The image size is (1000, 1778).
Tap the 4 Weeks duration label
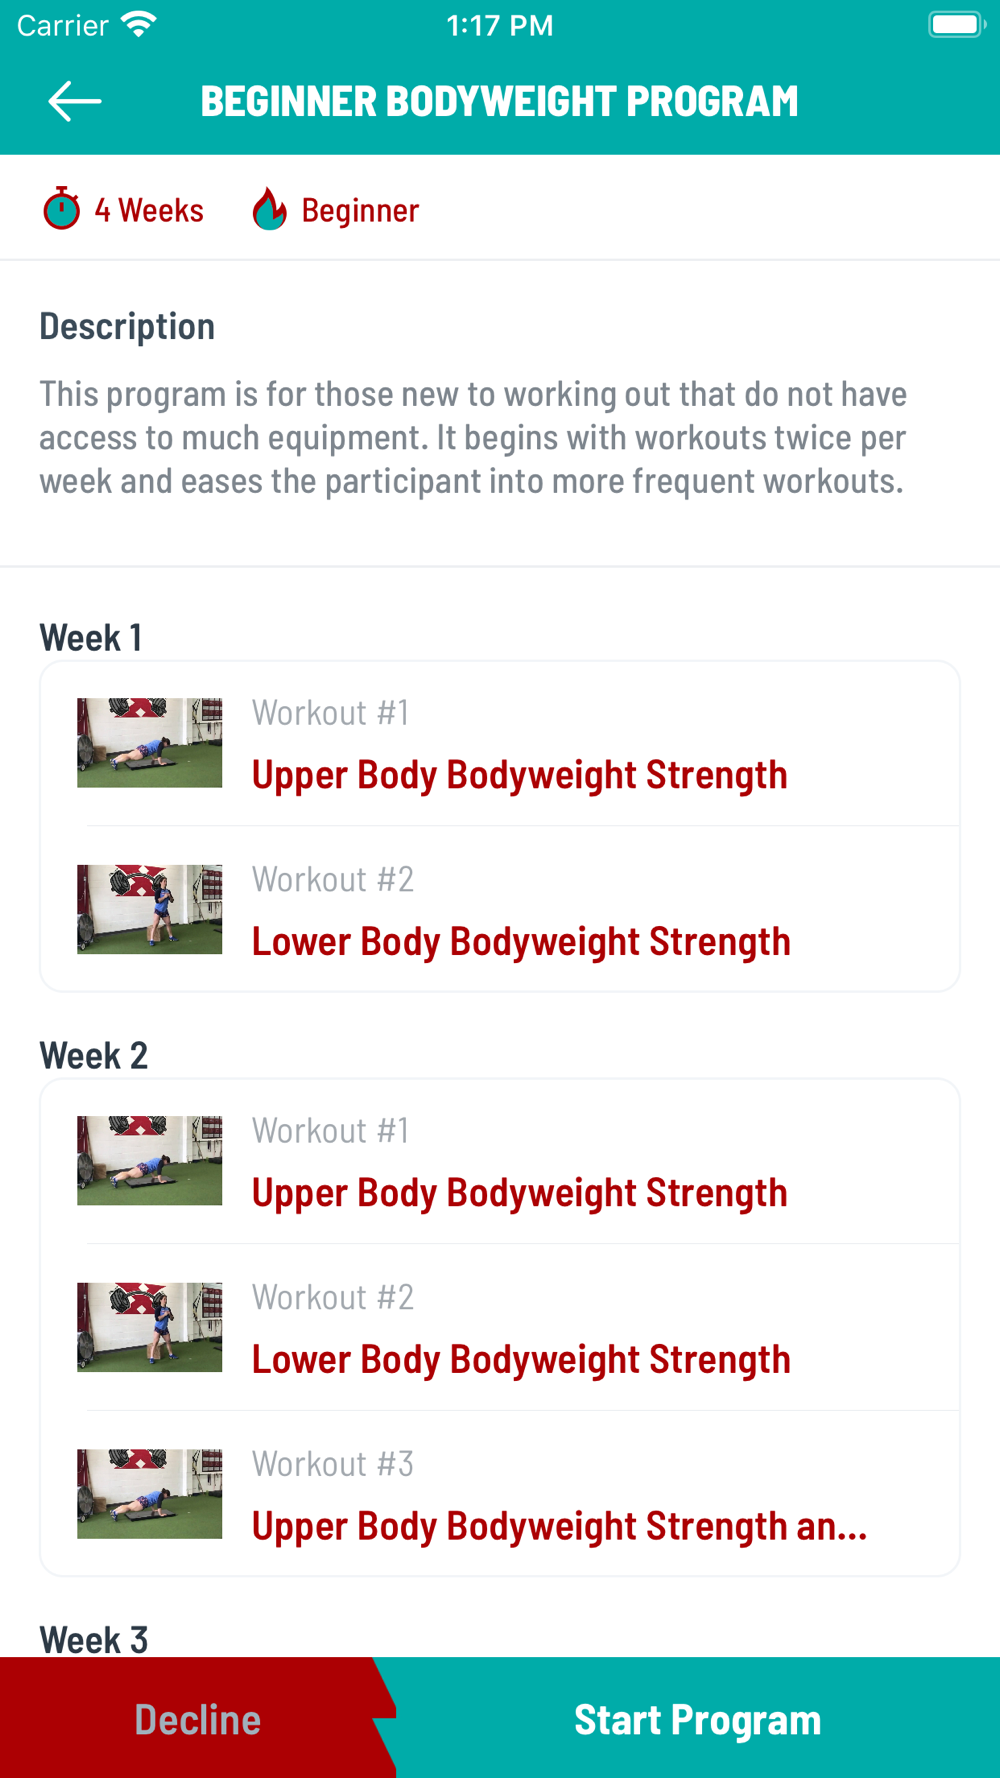click(149, 210)
